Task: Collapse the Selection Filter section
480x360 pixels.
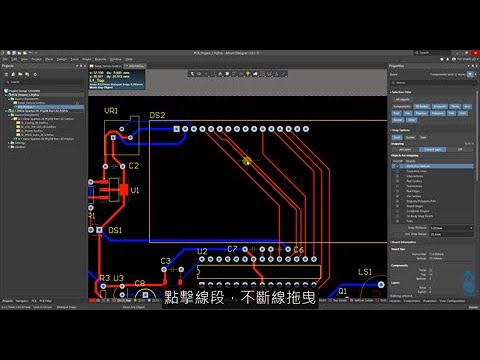Action: click(x=391, y=92)
